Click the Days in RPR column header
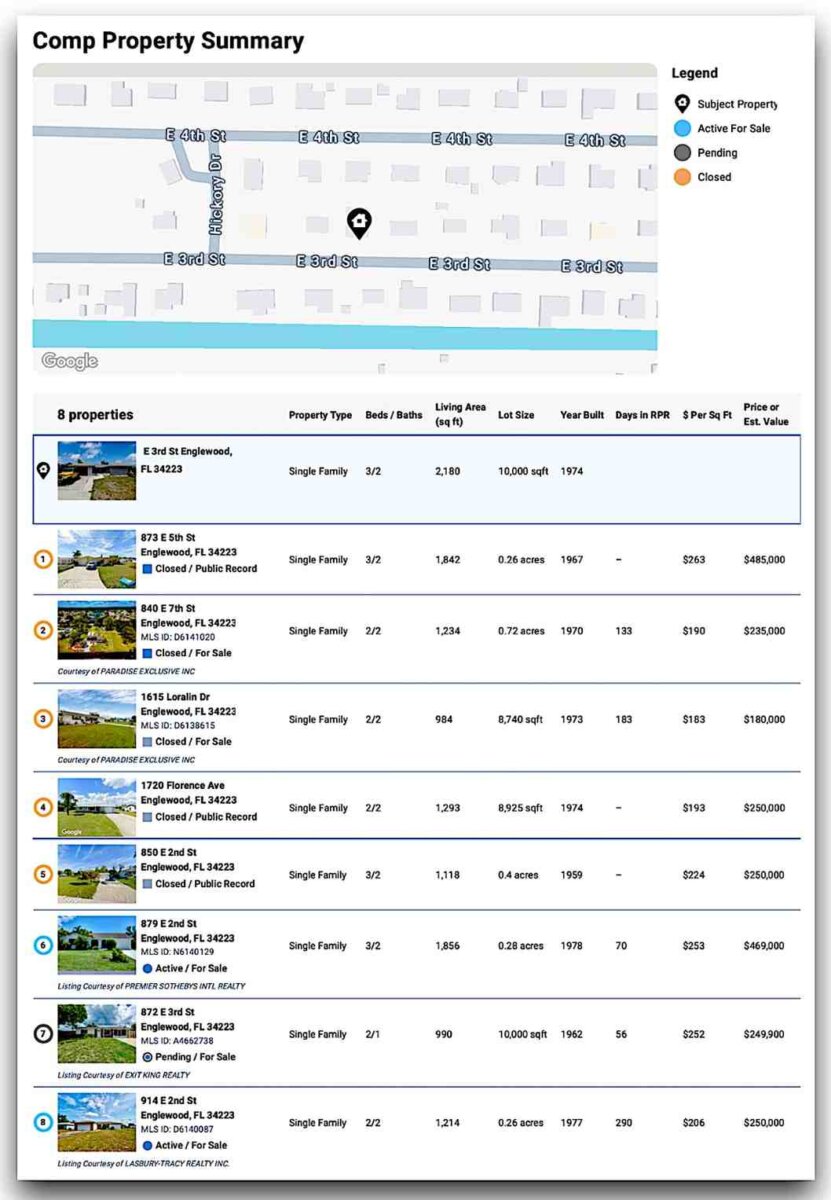The image size is (831, 1200). pos(642,415)
